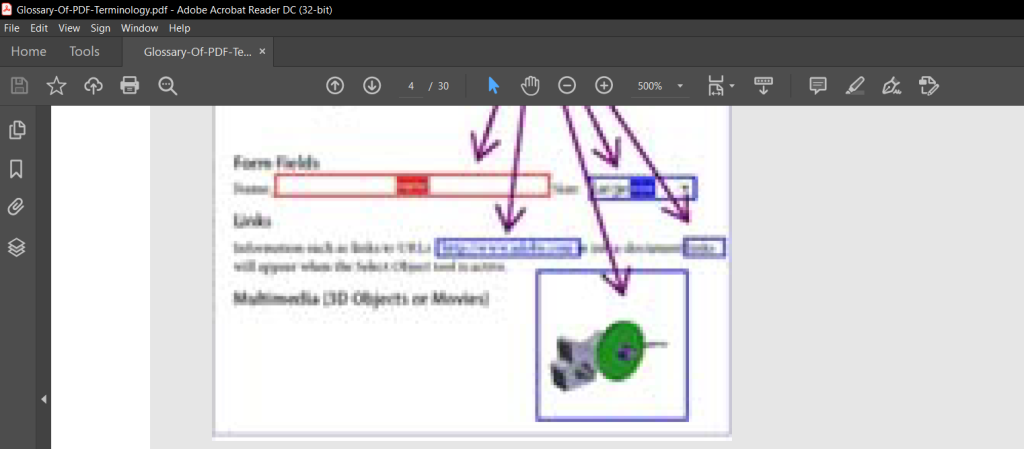The height and width of the screenshot is (449, 1024).
Task: Open the layers panel
Action: (x=17, y=247)
